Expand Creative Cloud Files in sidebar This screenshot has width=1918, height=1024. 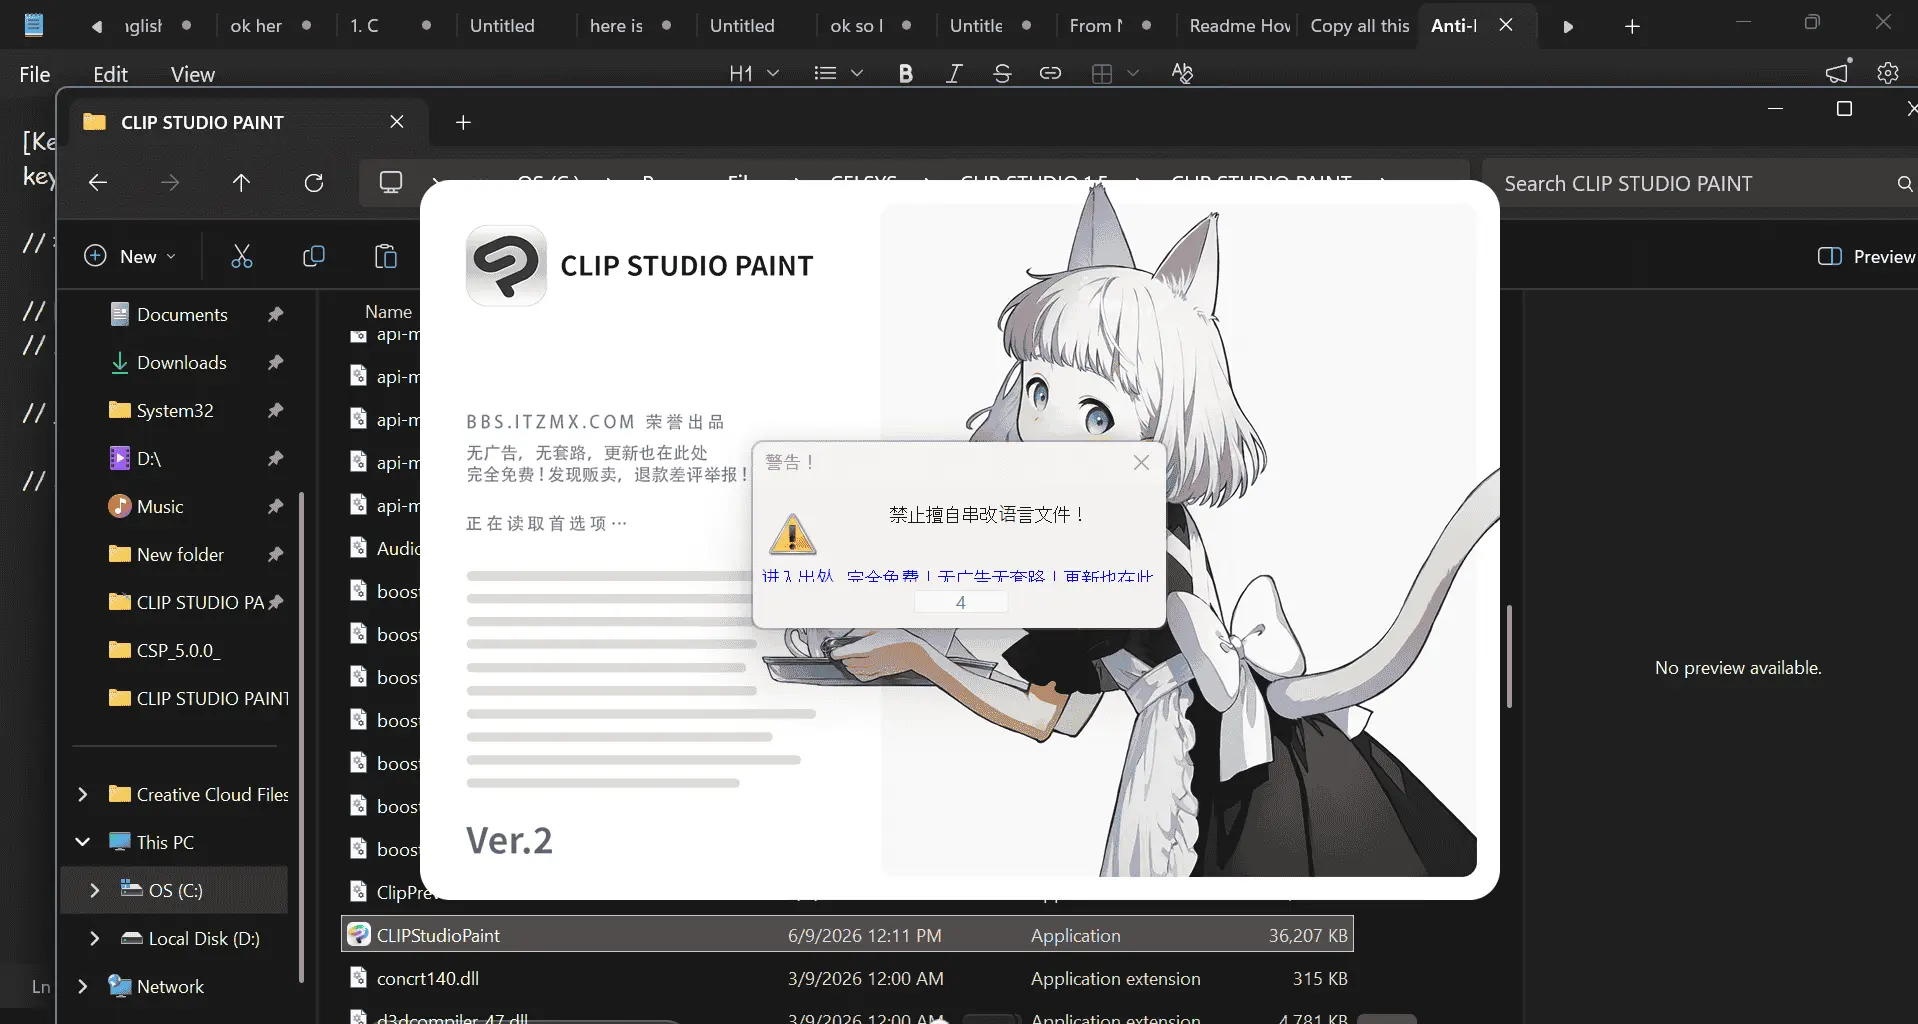coord(83,794)
